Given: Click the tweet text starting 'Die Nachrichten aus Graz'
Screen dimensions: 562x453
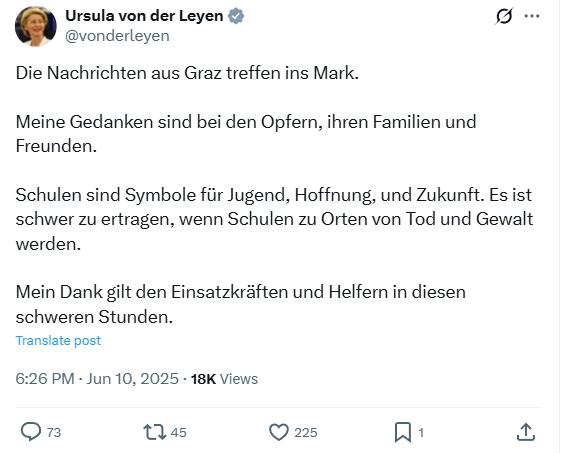Looking at the screenshot, I should (x=187, y=73).
